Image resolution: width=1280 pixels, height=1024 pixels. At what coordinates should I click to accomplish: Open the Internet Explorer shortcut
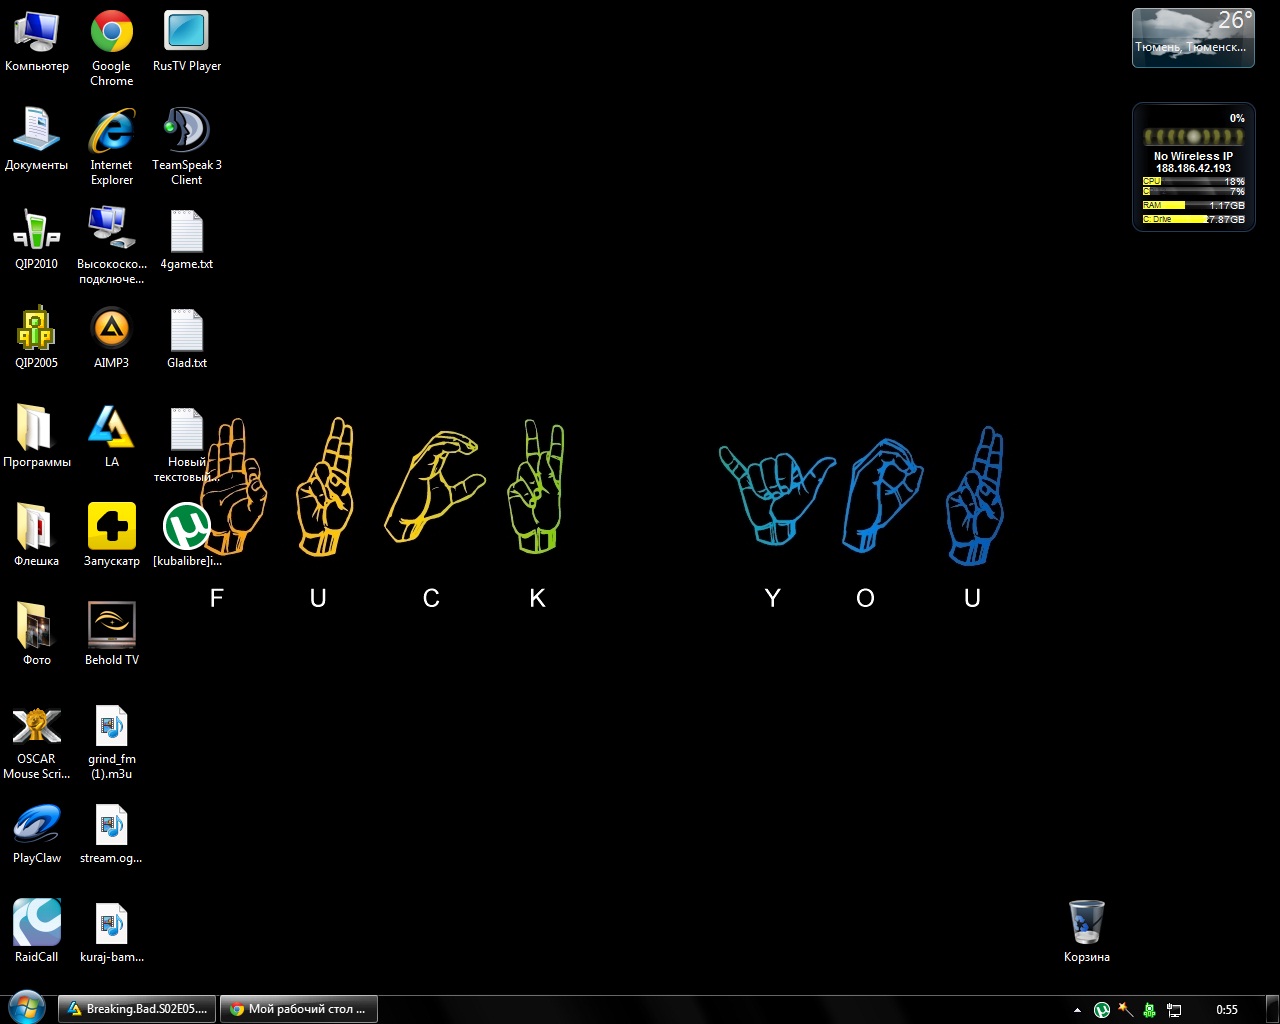111,131
